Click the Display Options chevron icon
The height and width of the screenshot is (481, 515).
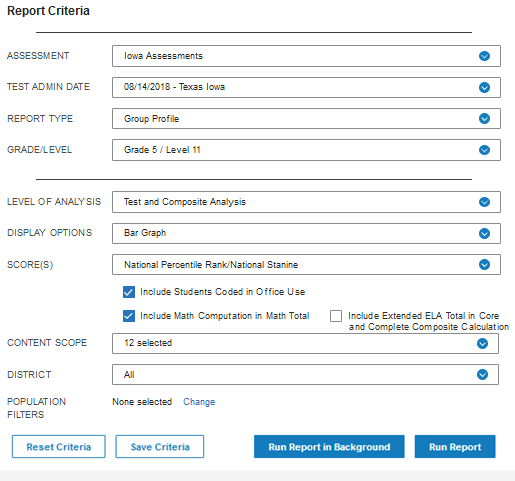click(484, 233)
